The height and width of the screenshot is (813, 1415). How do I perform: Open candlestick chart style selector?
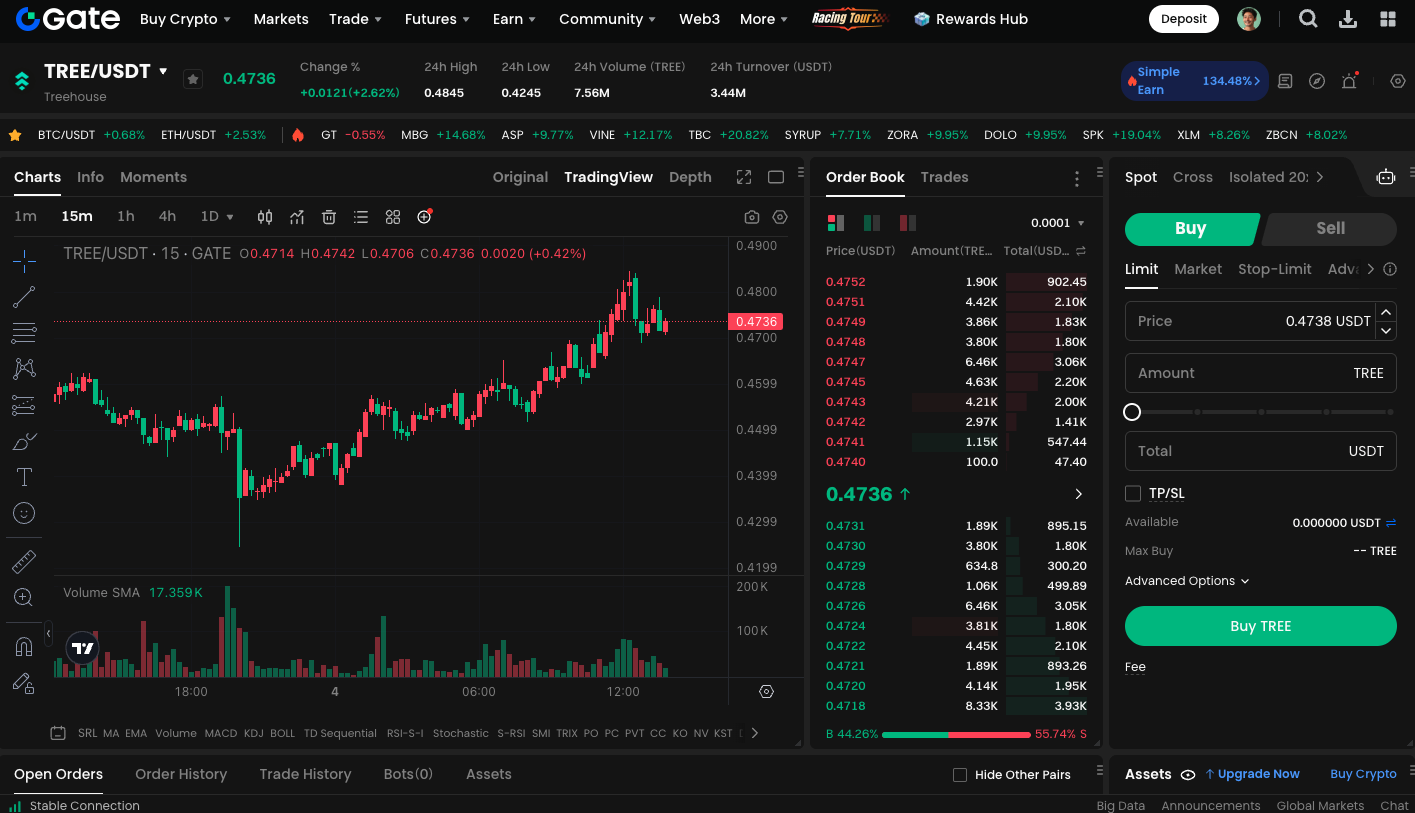265,217
